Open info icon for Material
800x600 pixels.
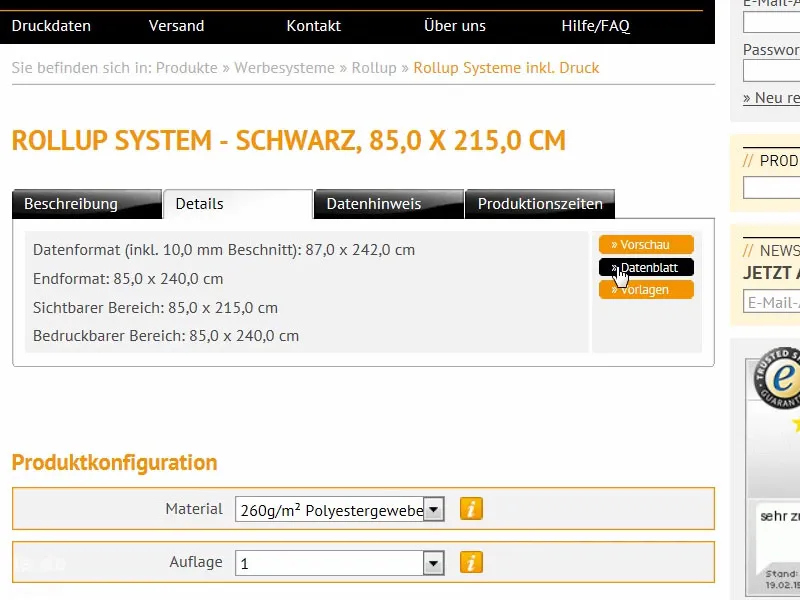(x=471, y=509)
